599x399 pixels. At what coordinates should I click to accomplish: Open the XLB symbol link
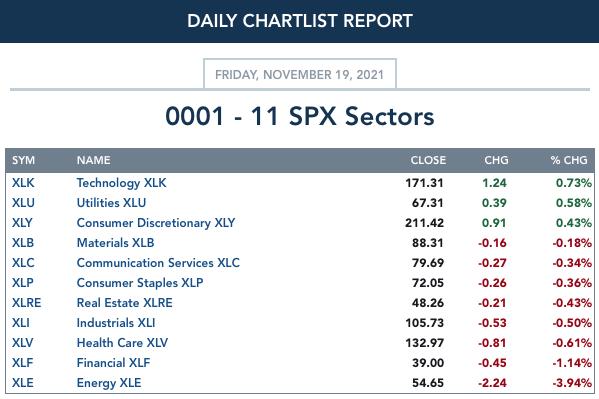pos(23,243)
